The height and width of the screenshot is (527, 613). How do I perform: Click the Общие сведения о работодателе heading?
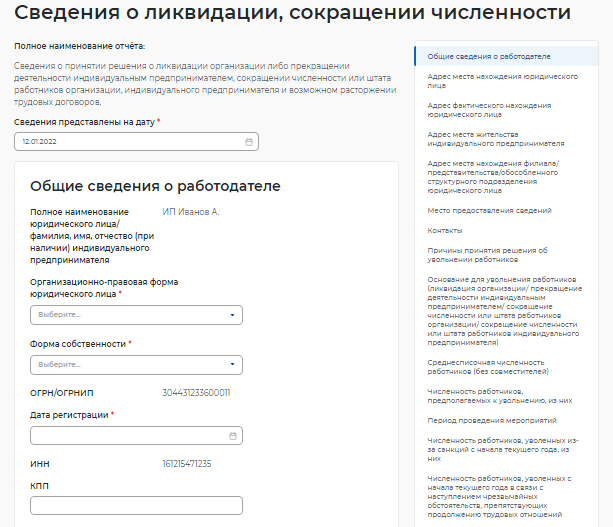pyautogui.click(x=155, y=186)
